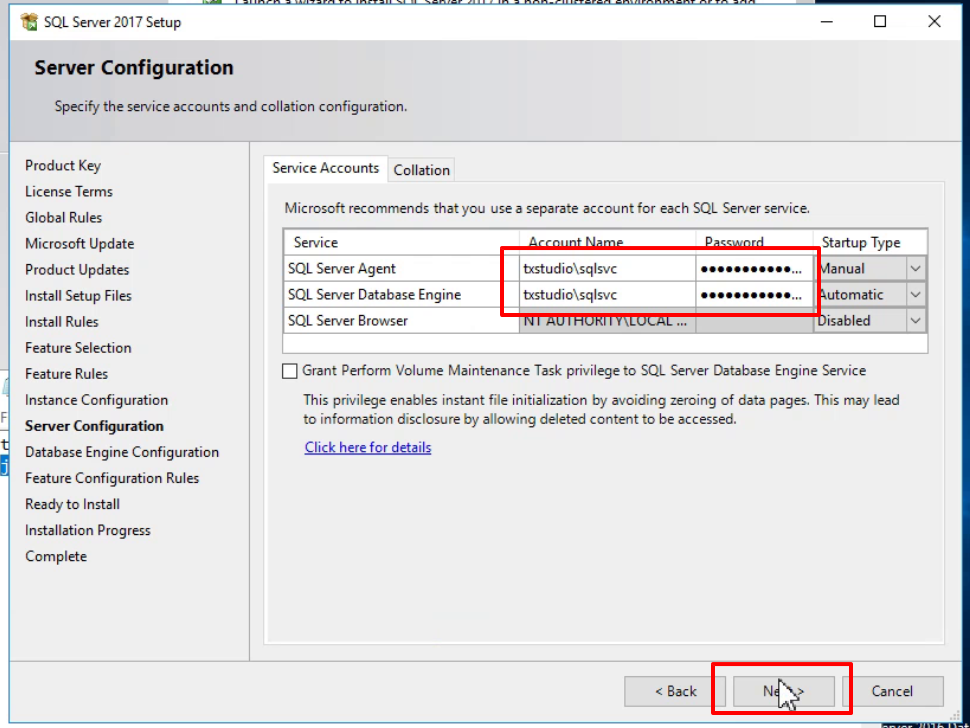
Task: Open Startup Type dropdown for SQL Server Browser
Action: (x=916, y=320)
